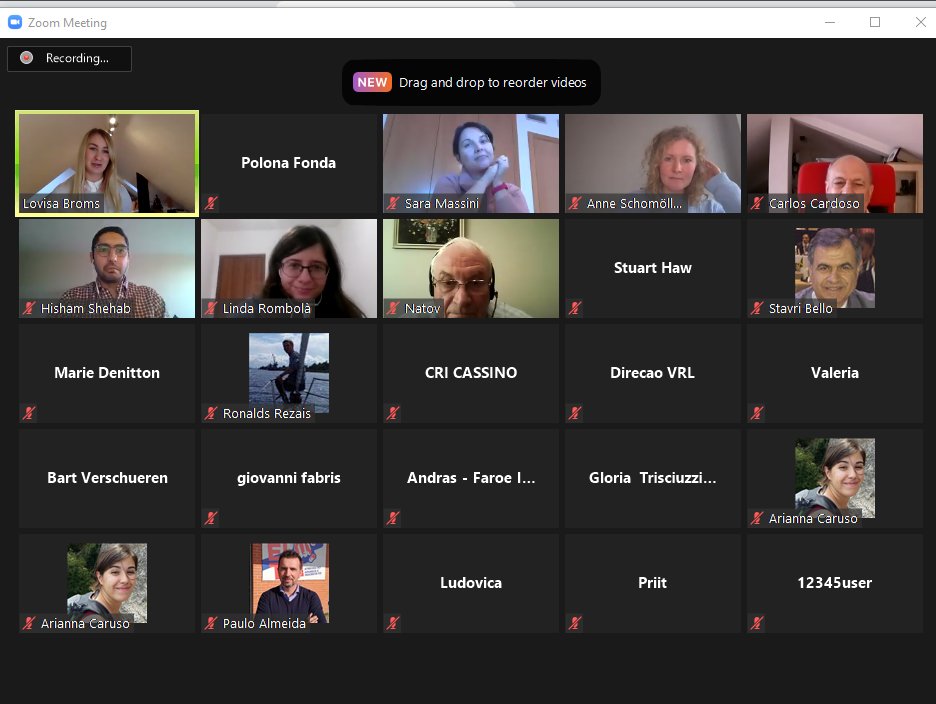Click the Polona Fonda name text
Screen dimensions: 936x704
click(x=288, y=163)
